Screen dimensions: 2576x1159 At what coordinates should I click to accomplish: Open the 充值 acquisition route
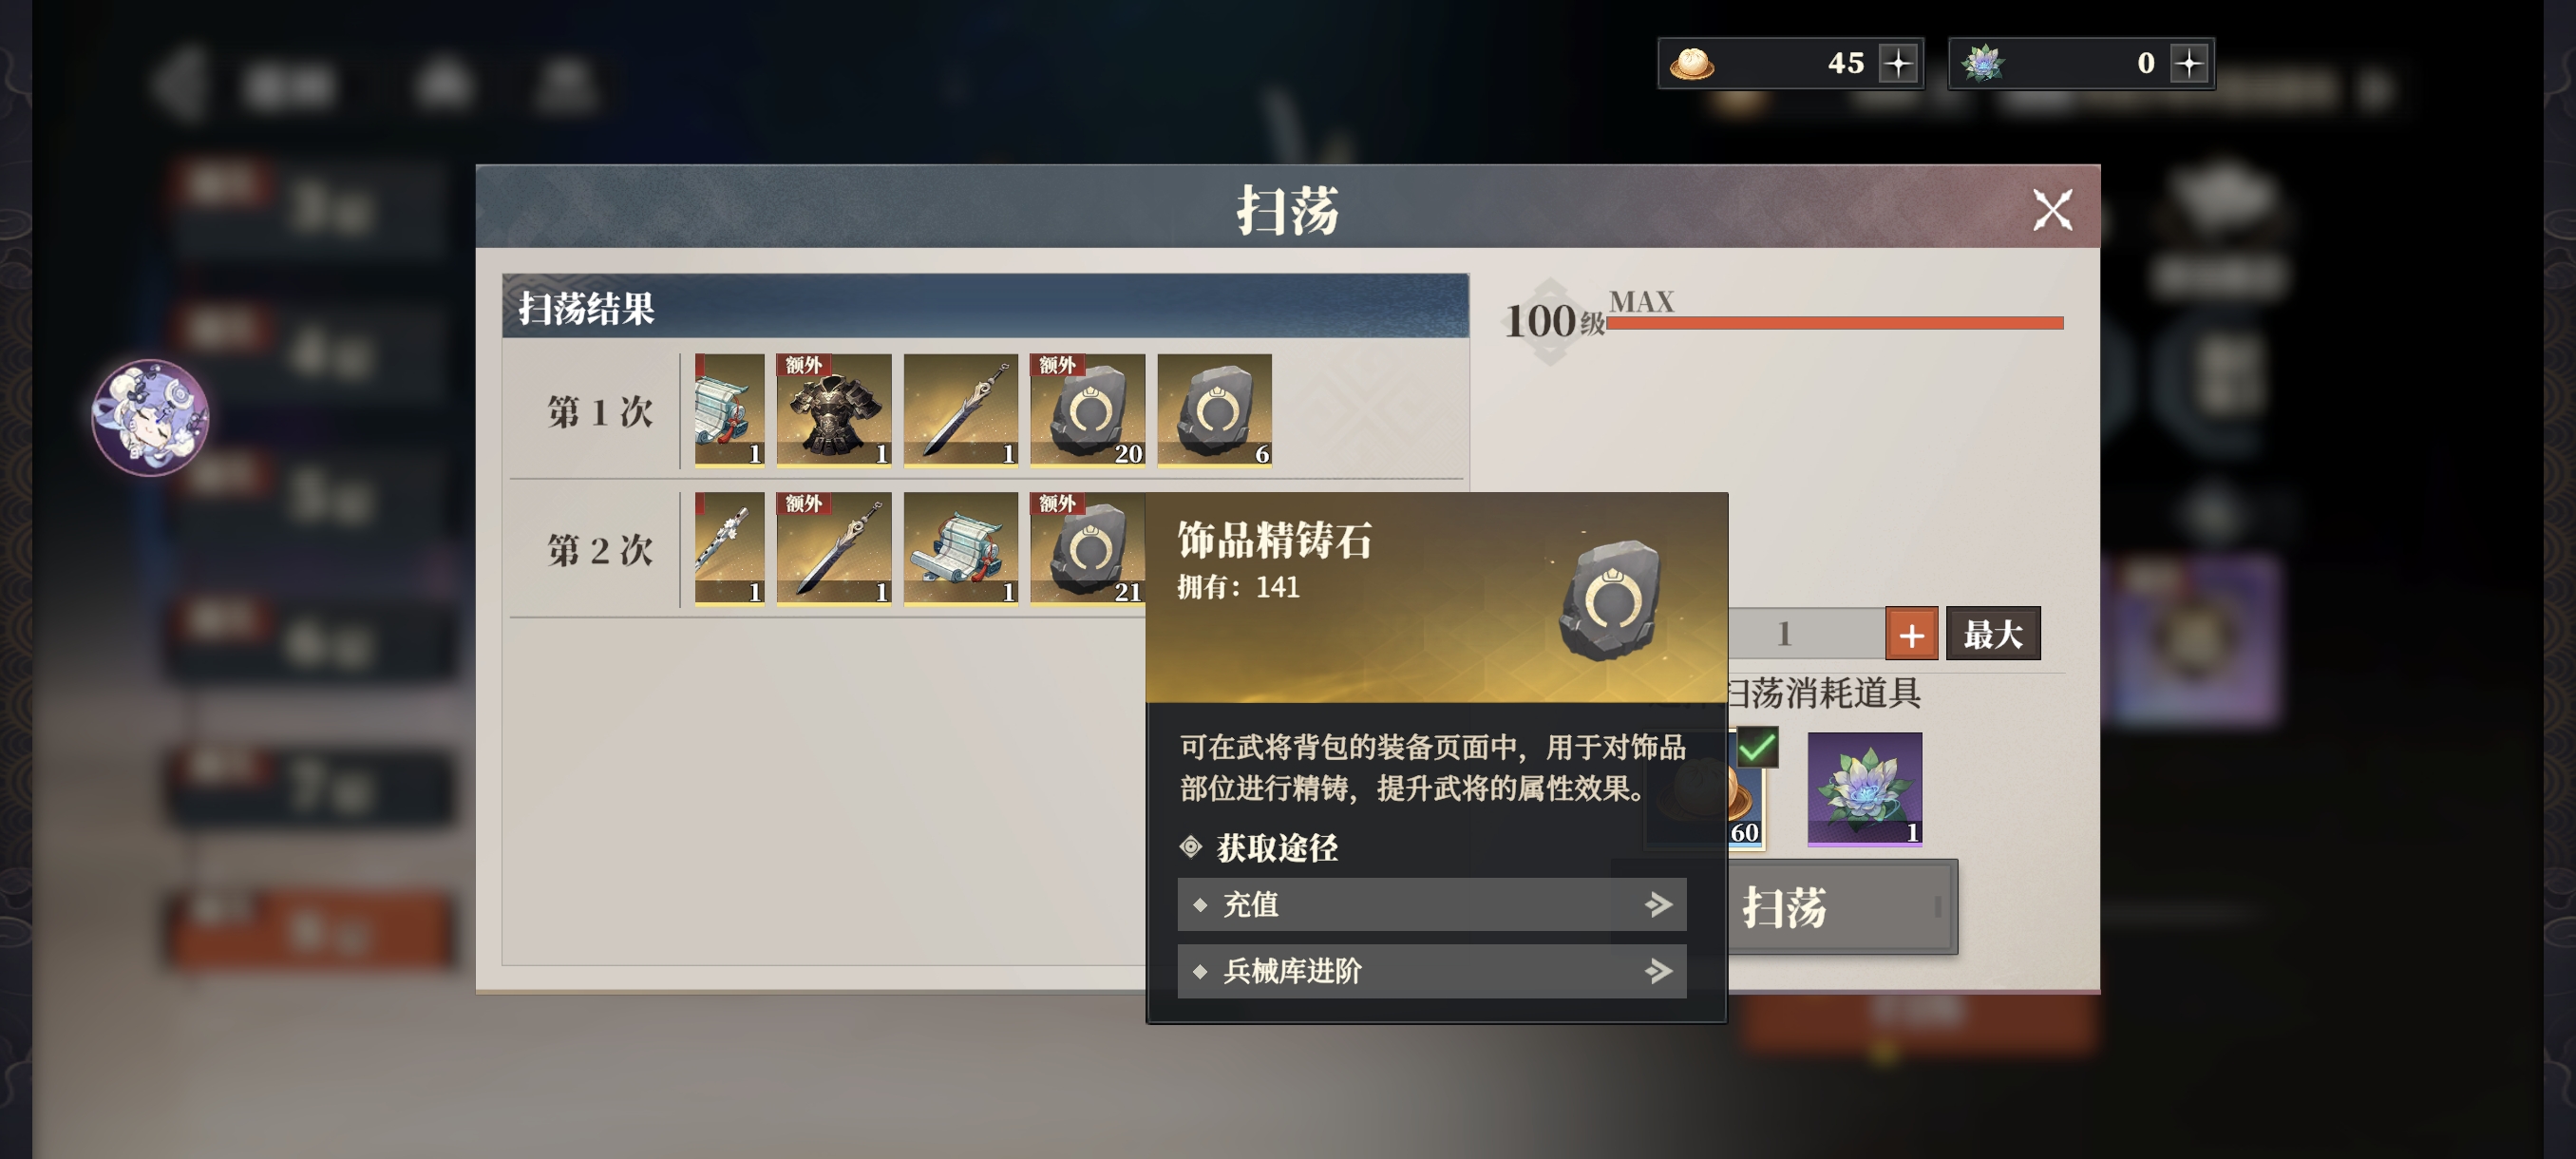click(1431, 904)
